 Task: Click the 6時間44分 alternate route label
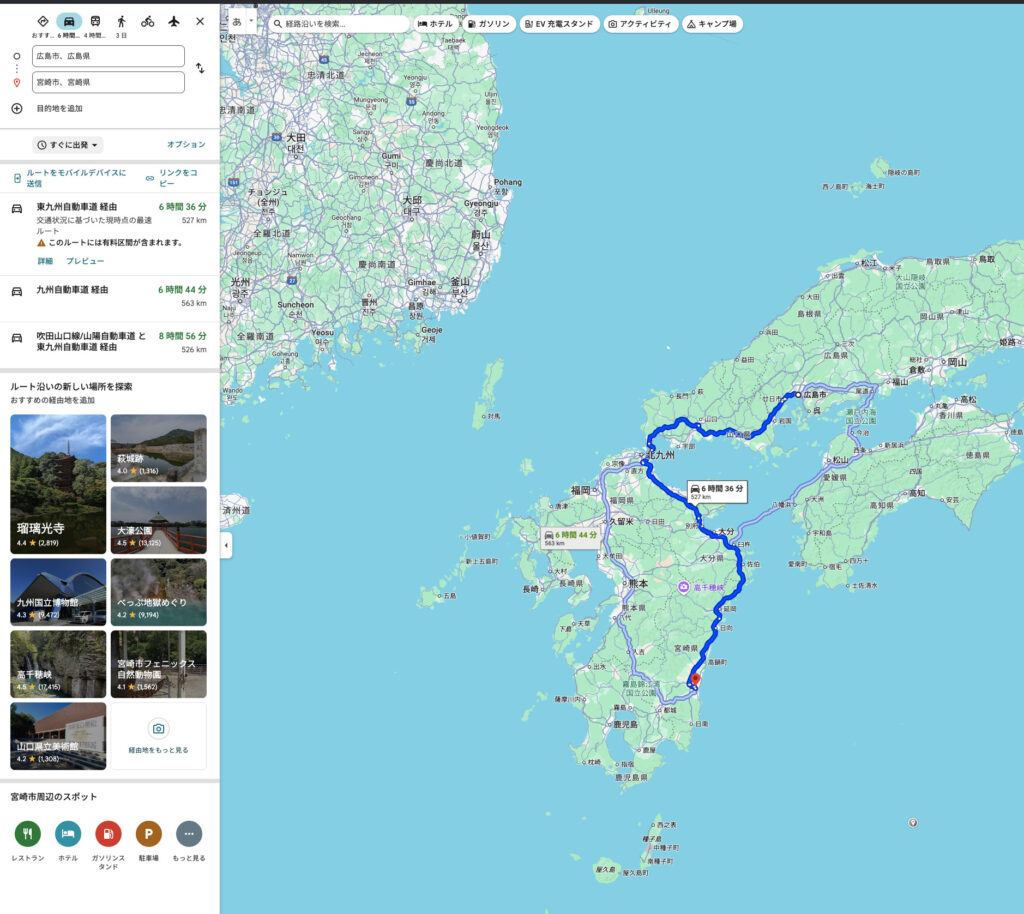(571, 537)
